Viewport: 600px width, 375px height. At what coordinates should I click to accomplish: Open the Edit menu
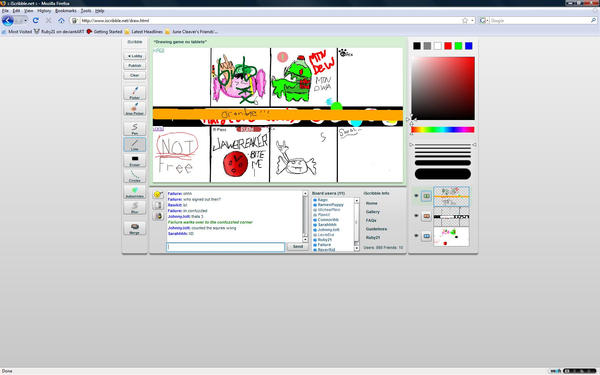16,11
